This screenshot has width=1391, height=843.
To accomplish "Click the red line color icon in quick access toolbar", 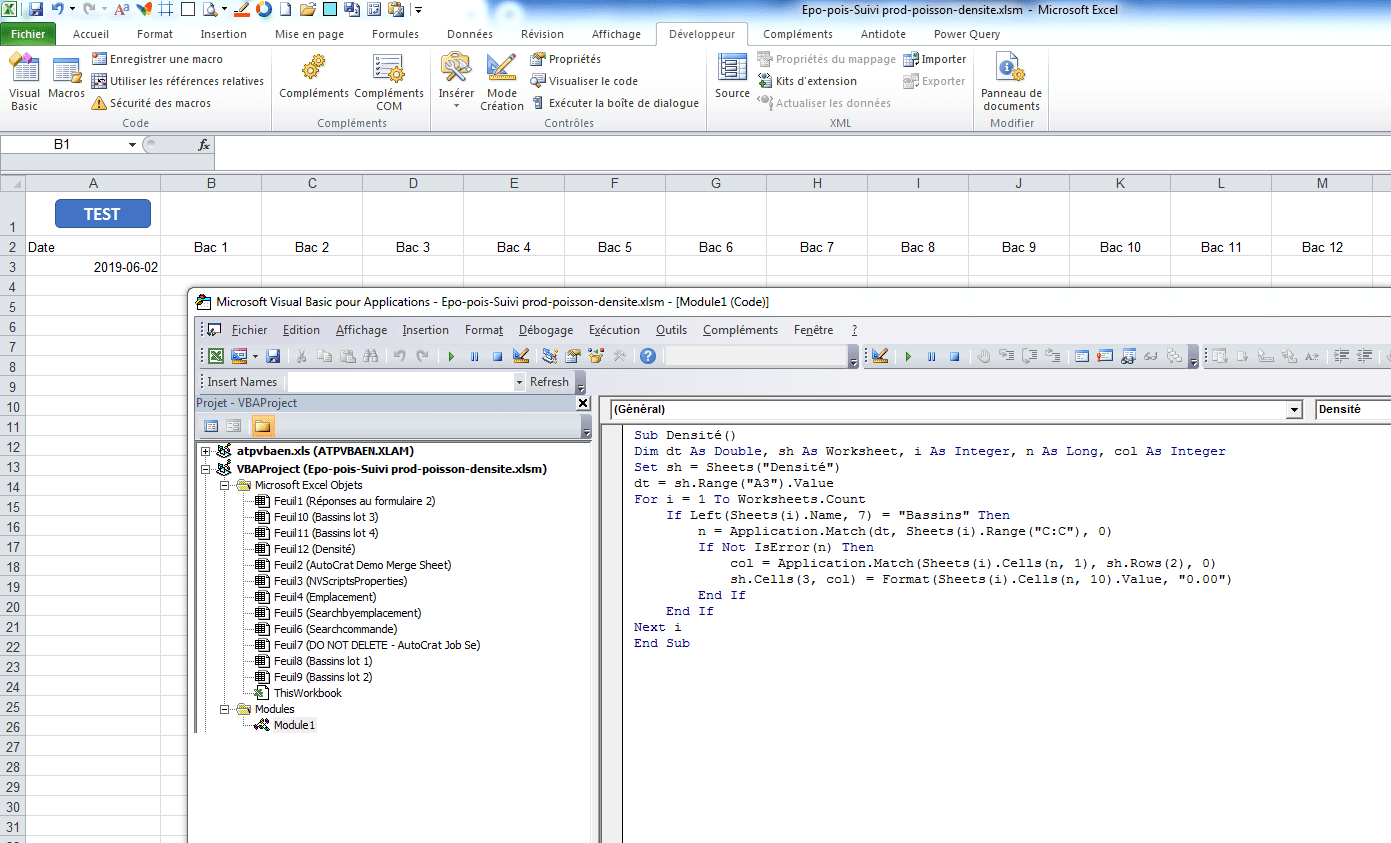I will pos(241,10).
